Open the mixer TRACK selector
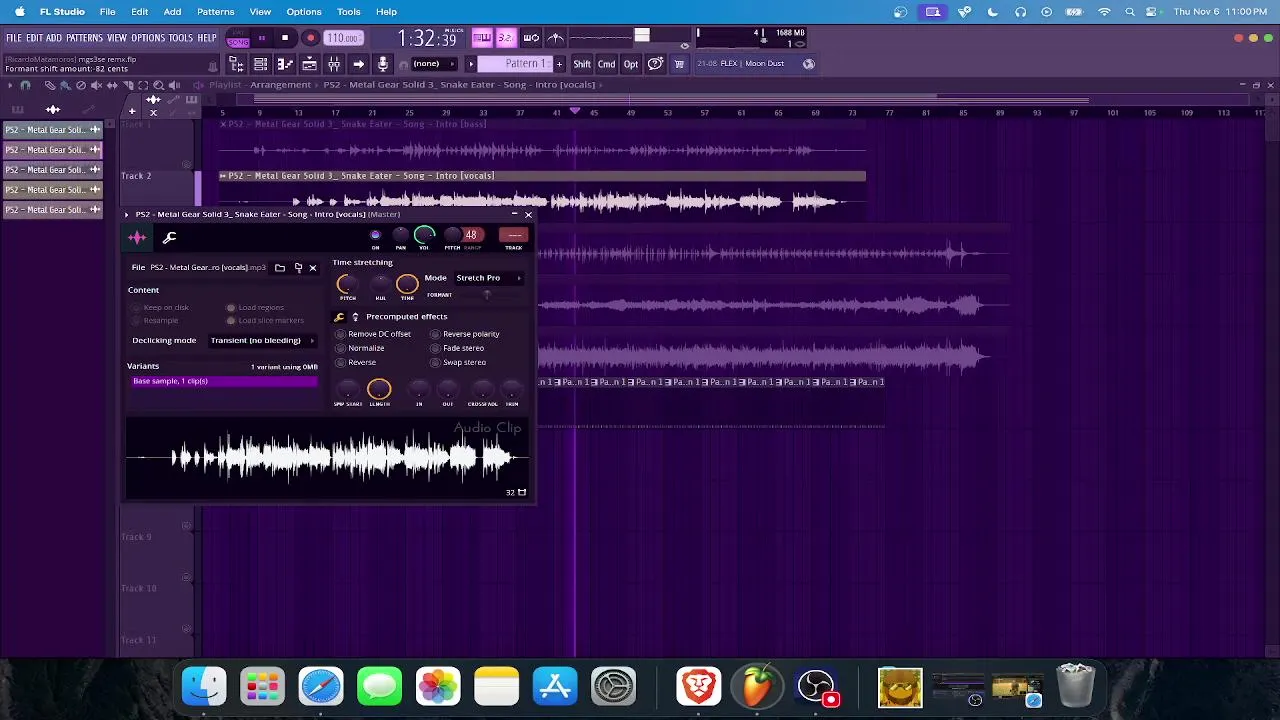Image resolution: width=1280 pixels, height=720 pixels. click(x=514, y=235)
